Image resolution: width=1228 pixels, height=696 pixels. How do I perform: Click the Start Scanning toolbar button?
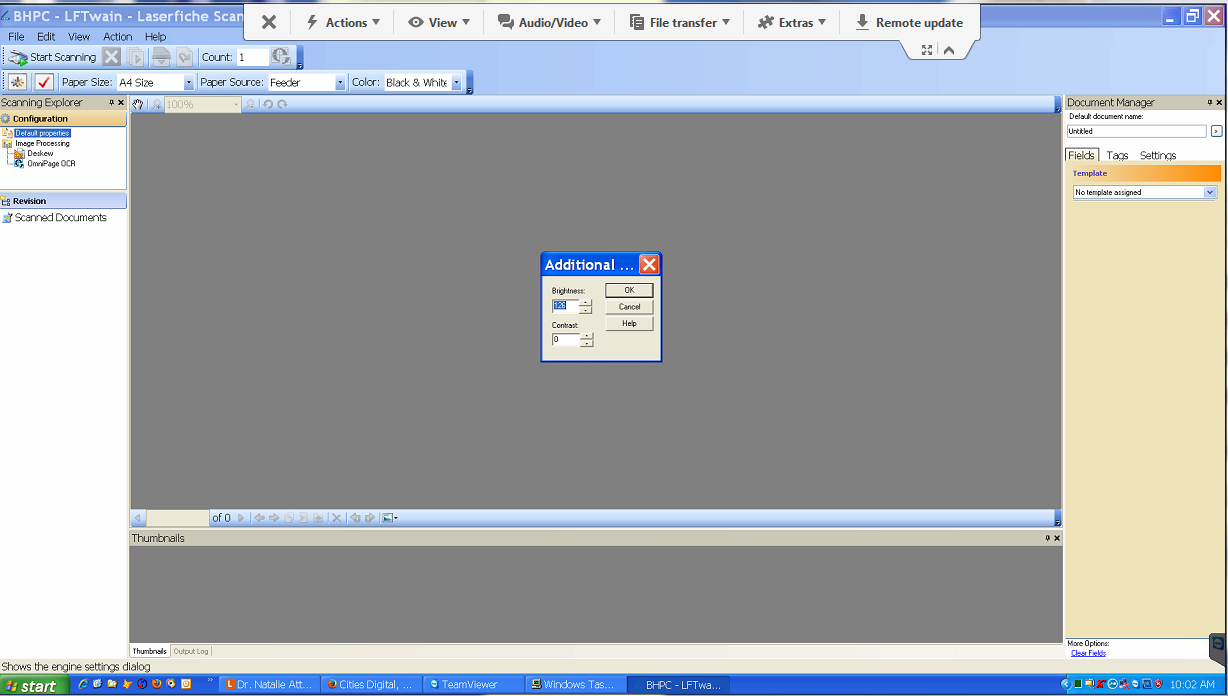53,58
